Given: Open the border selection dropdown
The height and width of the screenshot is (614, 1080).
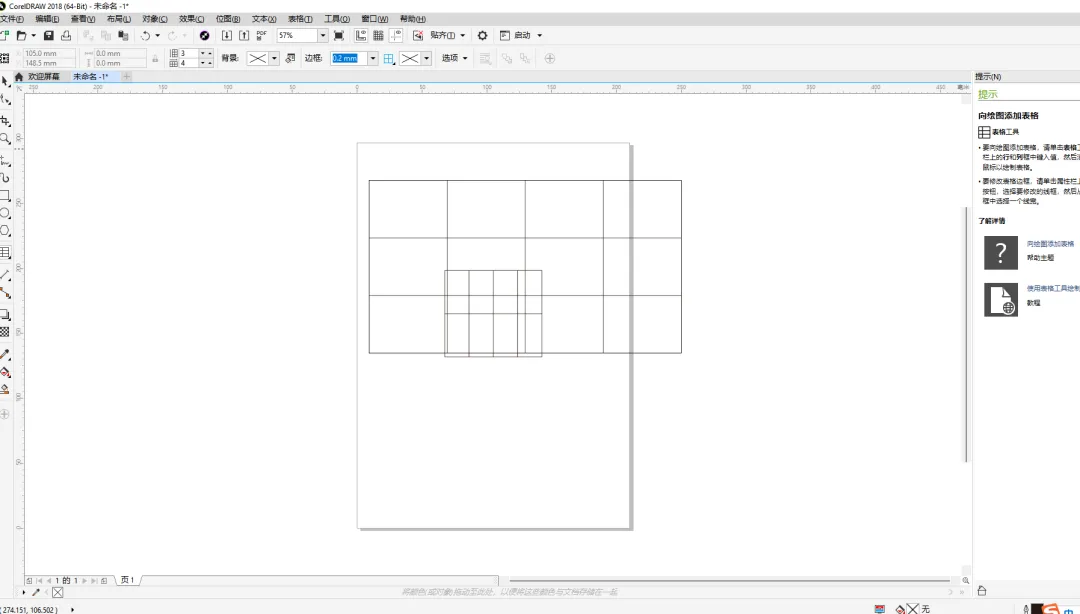Looking at the screenshot, I should click(x=389, y=59).
